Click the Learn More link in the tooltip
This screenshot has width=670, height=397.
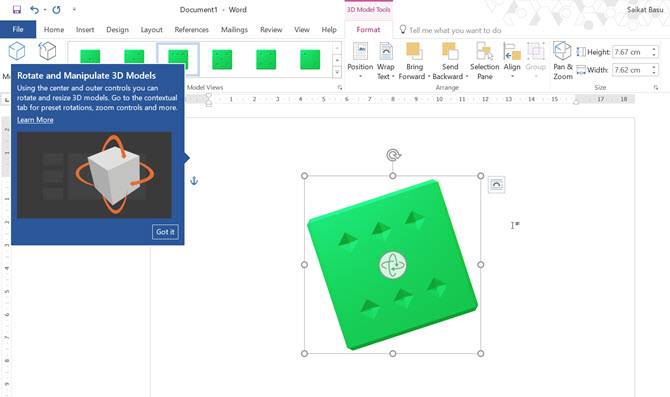coord(35,120)
